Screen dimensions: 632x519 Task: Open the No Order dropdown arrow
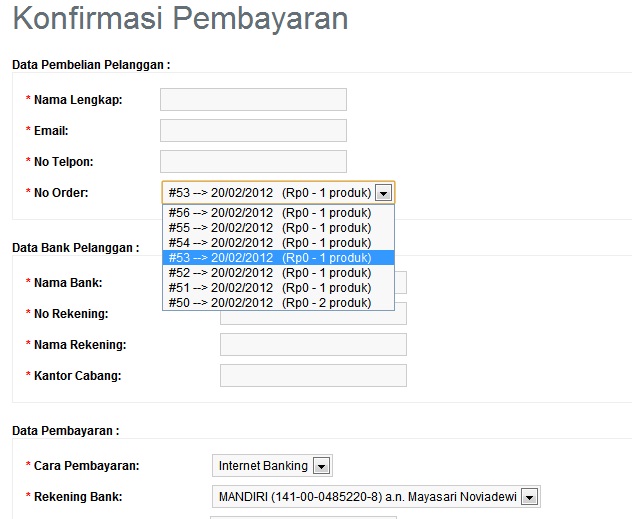click(383, 193)
